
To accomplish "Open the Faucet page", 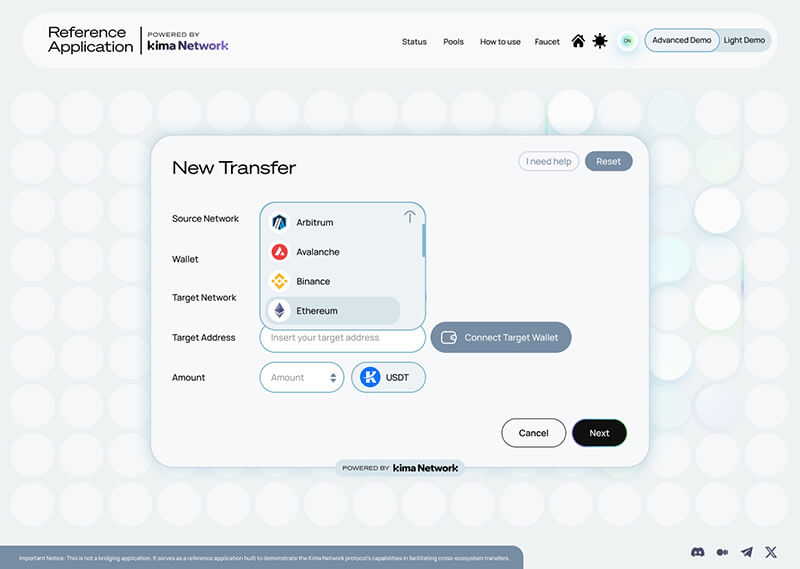I will pos(547,42).
